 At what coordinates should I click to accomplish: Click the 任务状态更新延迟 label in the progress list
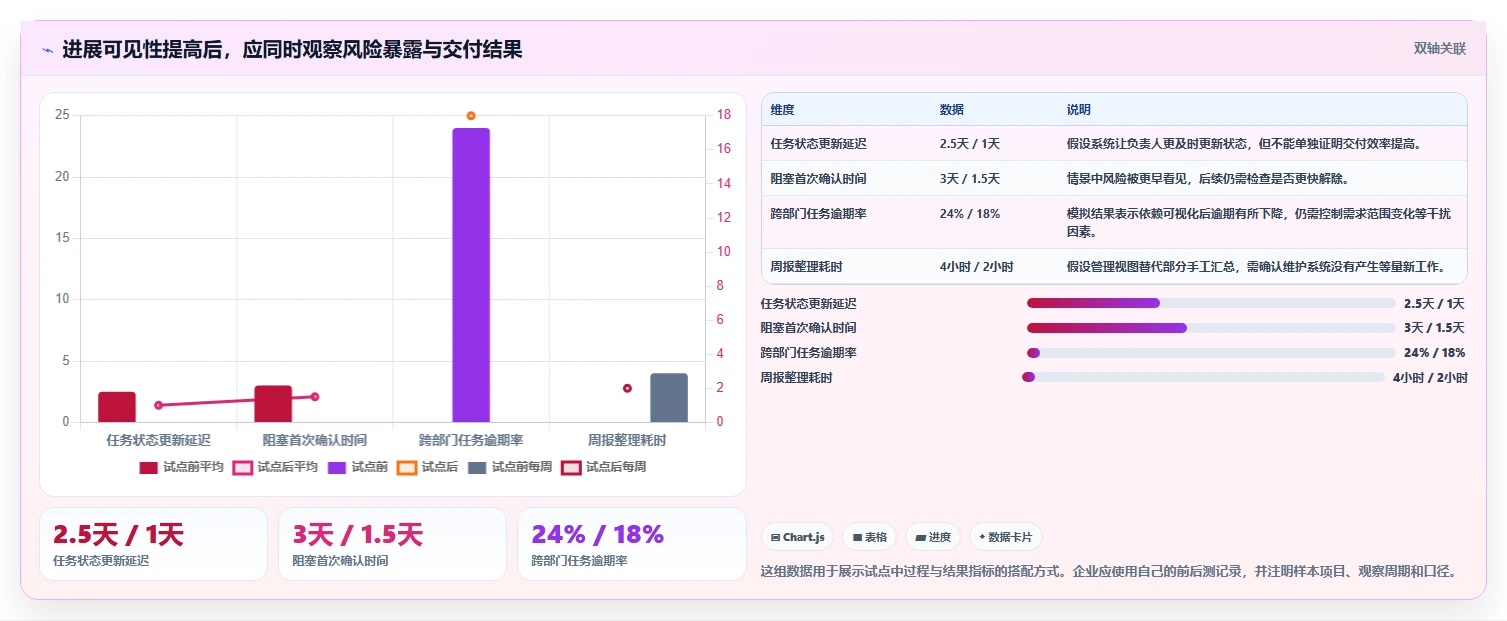(808, 304)
